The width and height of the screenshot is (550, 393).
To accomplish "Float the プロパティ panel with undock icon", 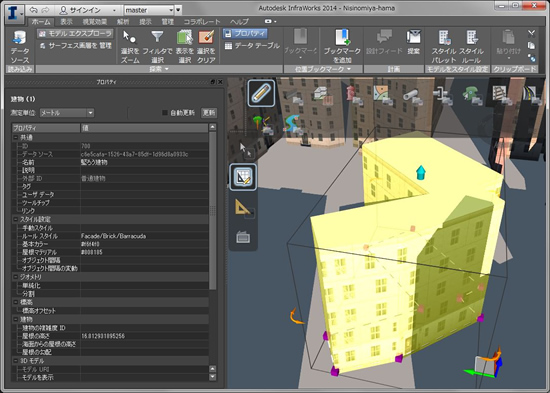I will point(213,82).
